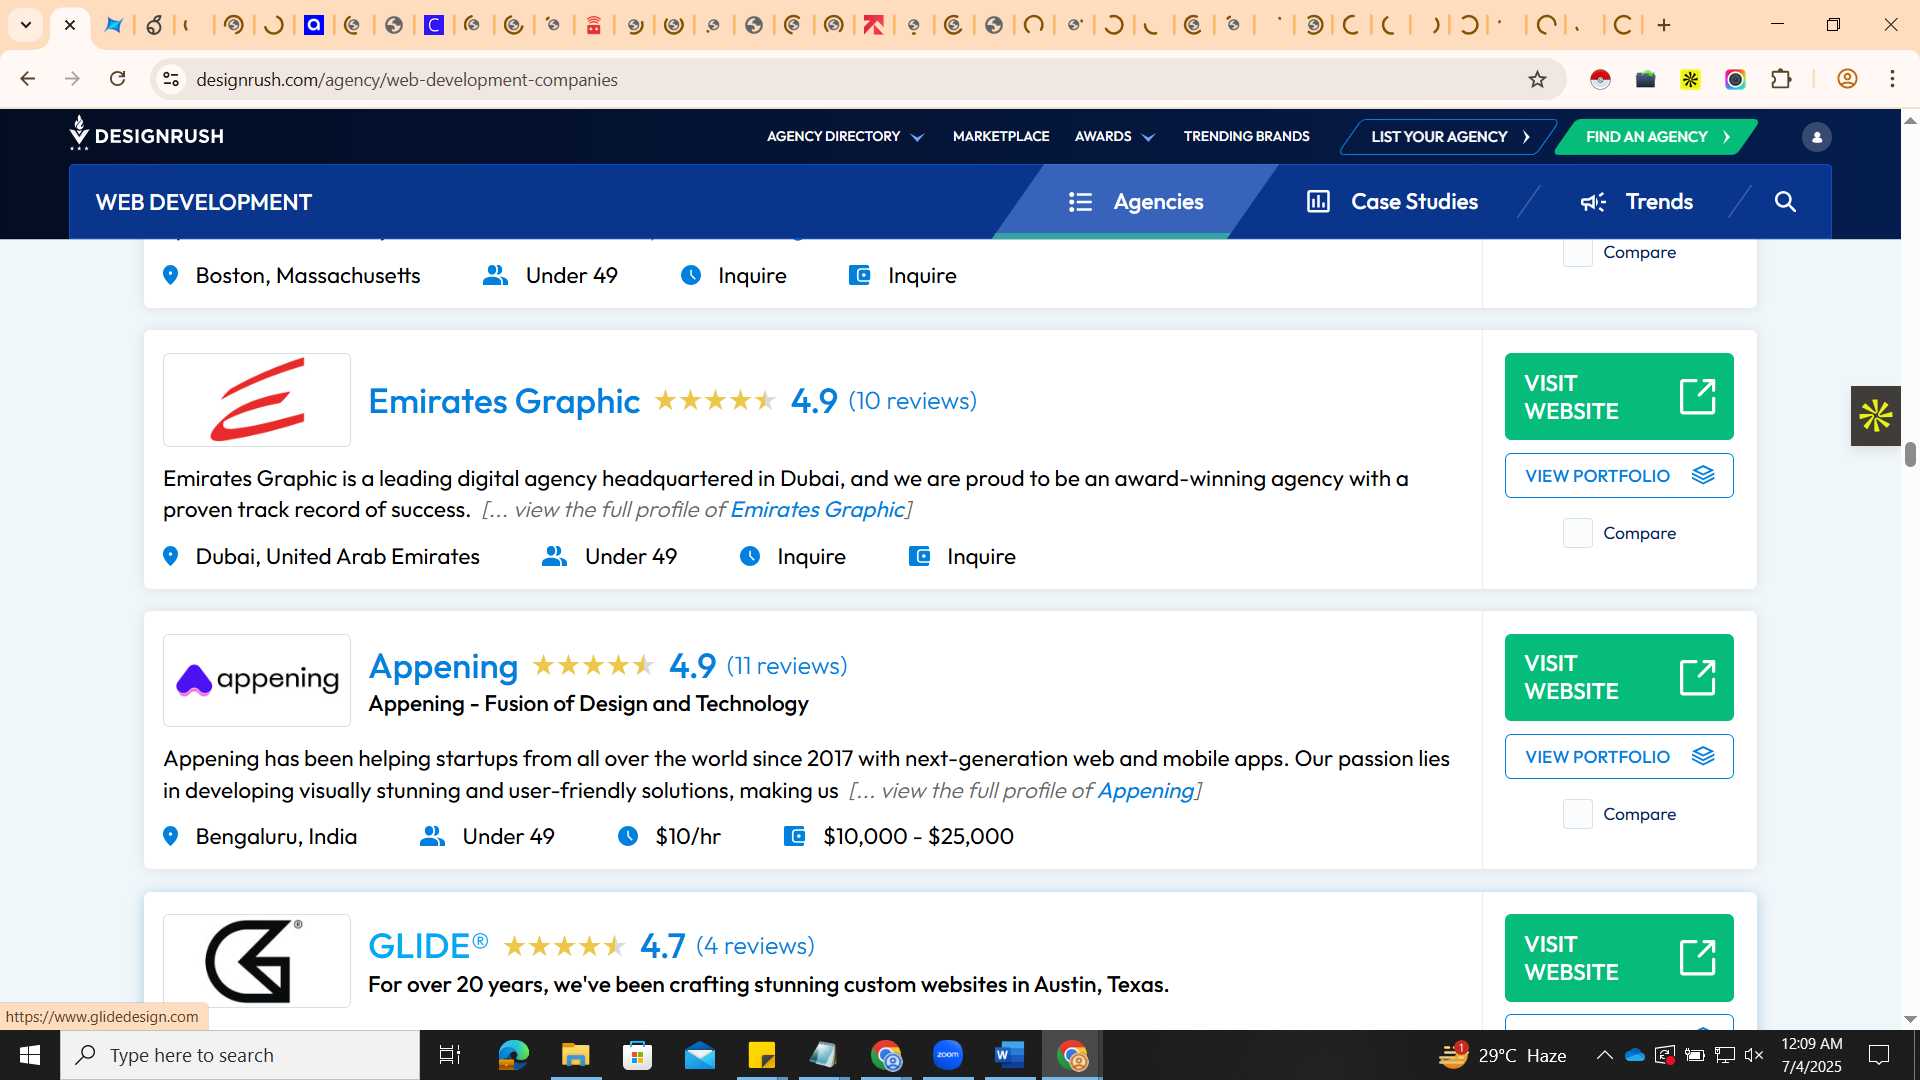
Task: Visit Website for Emirates Graphic
Action: click(x=1619, y=397)
